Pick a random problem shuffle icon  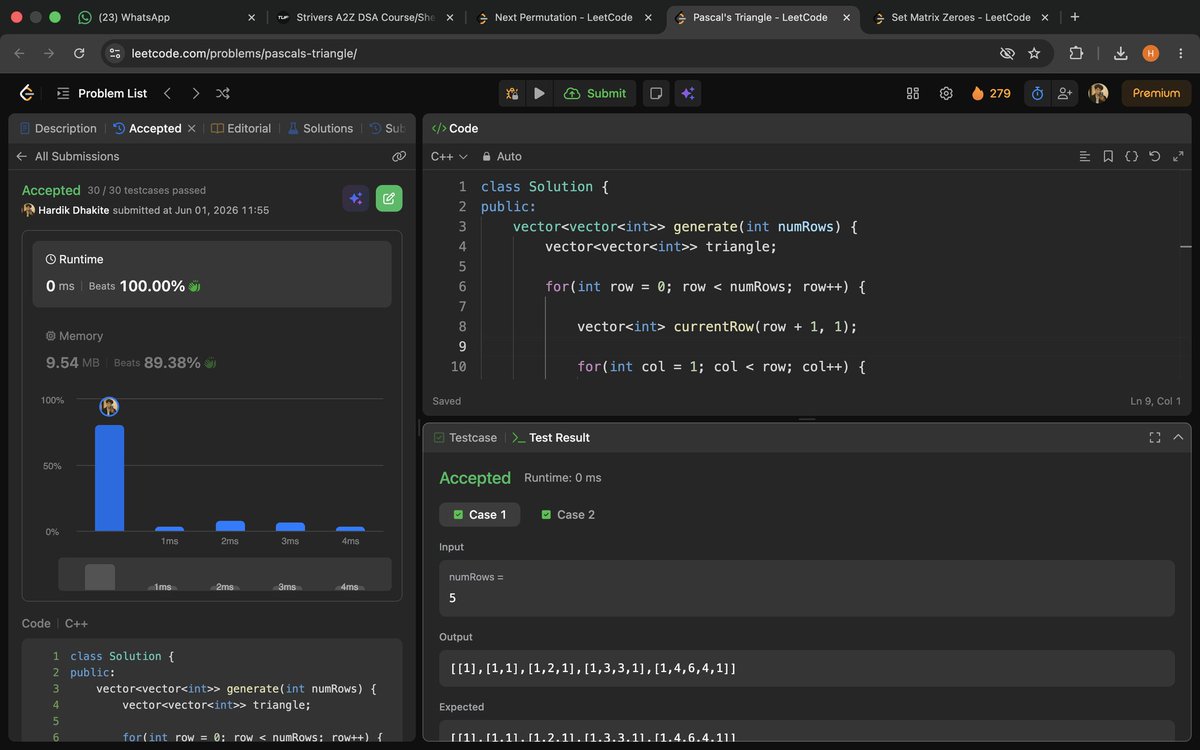(x=223, y=93)
